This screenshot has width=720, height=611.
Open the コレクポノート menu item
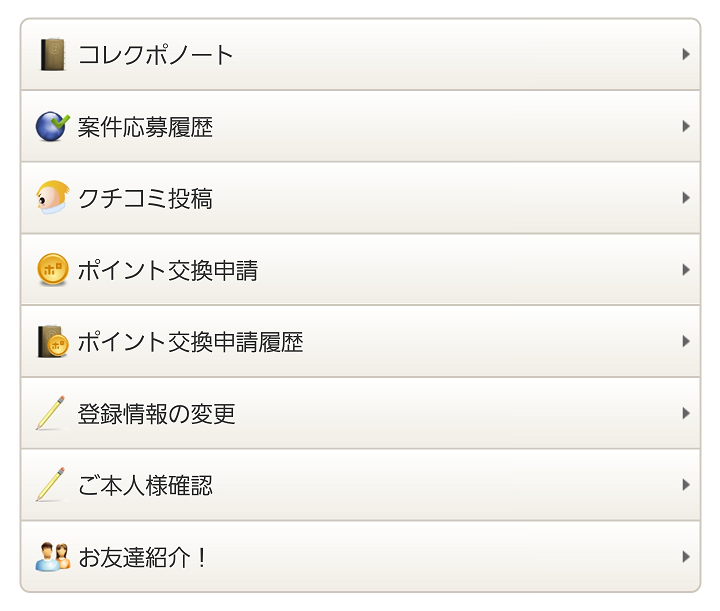pos(360,55)
